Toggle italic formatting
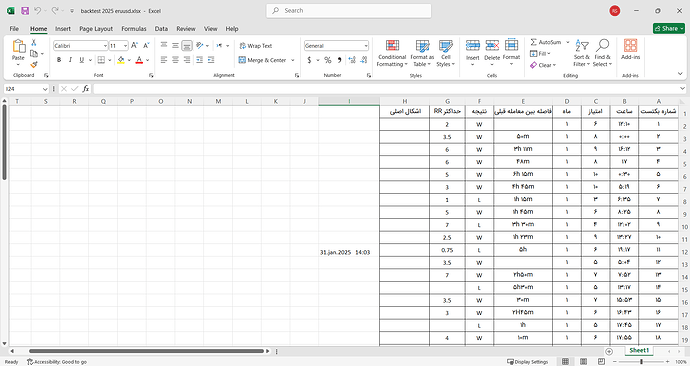 click(x=70, y=60)
